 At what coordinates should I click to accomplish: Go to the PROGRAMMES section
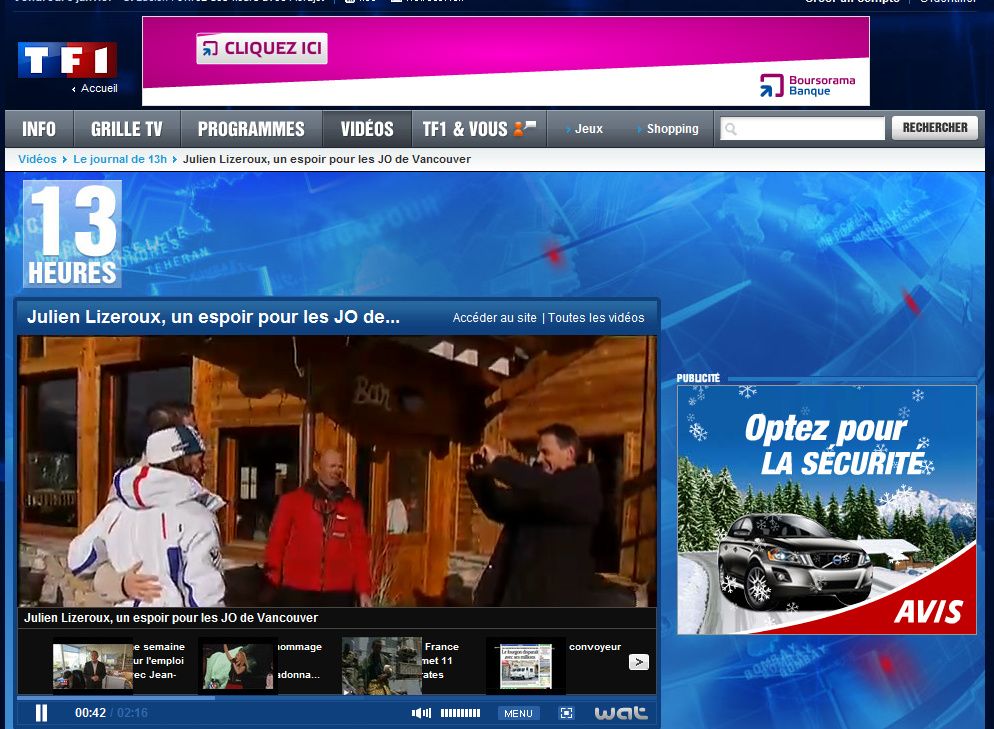(251, 129)
